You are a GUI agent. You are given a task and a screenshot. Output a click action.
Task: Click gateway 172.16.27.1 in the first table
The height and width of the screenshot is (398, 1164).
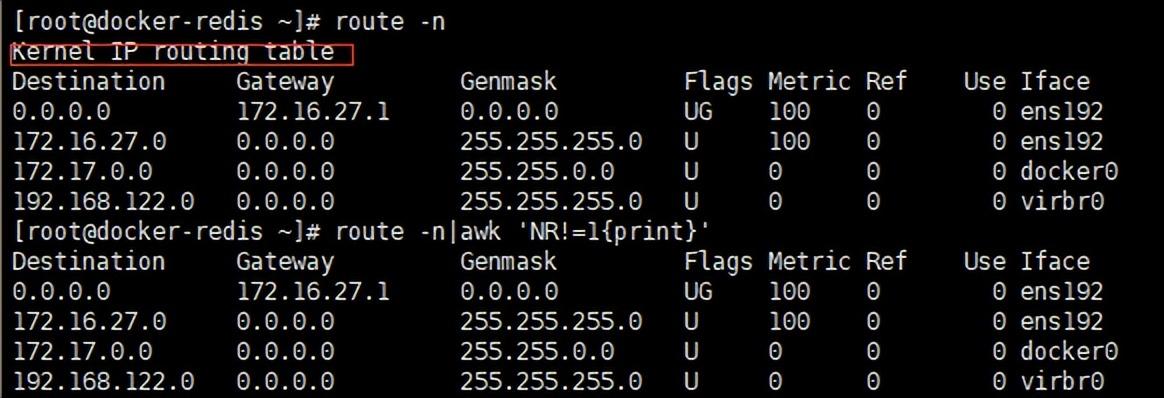313,111
